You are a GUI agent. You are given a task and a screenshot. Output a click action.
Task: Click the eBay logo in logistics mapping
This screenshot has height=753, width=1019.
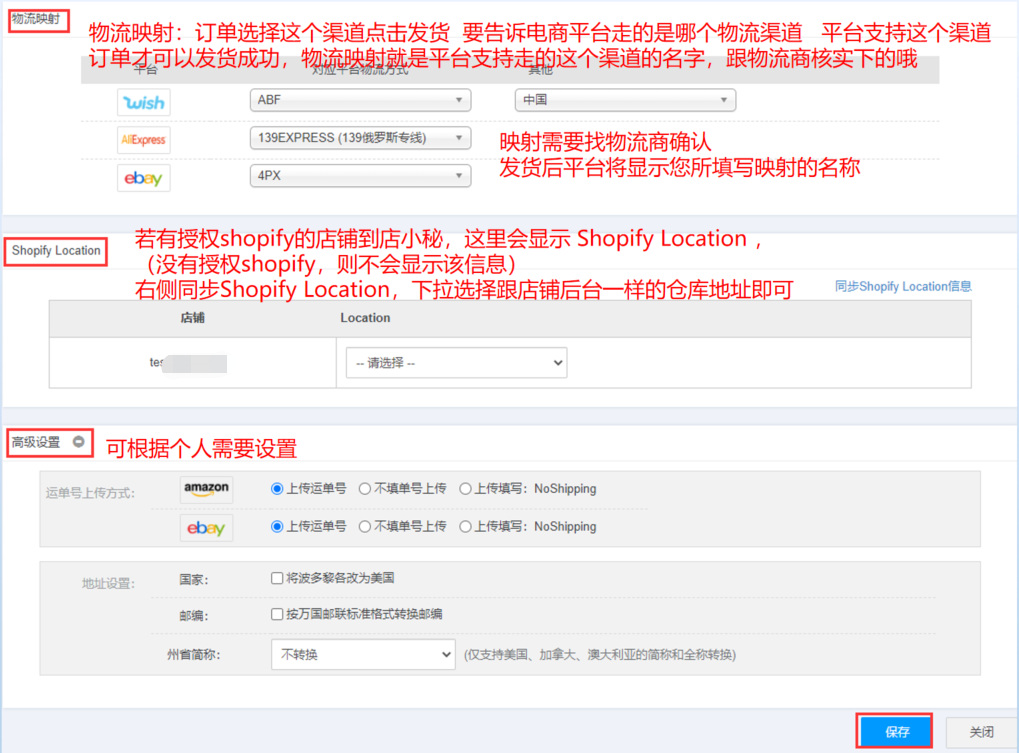[x=144, y=178]
